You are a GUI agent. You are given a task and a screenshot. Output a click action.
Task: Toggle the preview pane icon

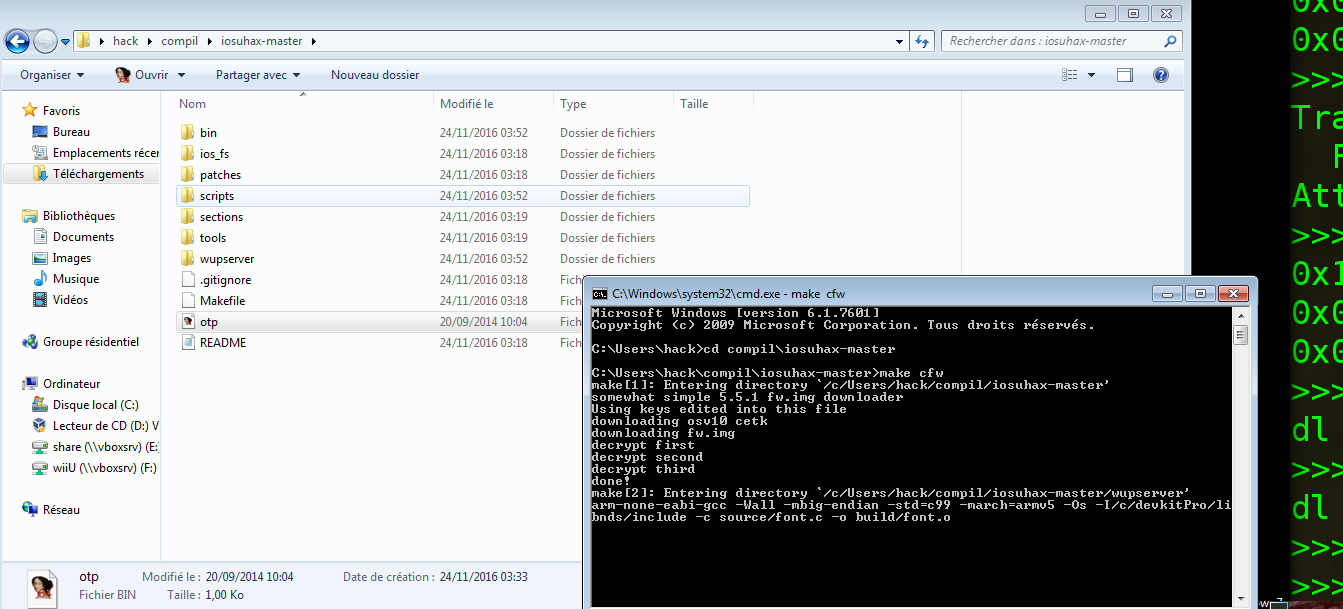pos(1125,75)
